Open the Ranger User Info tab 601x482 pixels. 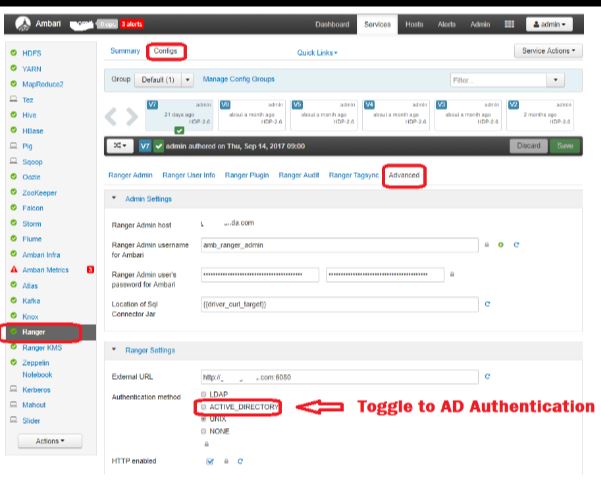tap(189, 175)
